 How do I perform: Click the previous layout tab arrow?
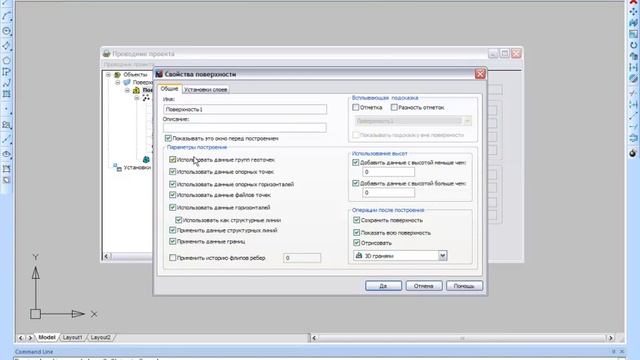click(x=21, y=338)
